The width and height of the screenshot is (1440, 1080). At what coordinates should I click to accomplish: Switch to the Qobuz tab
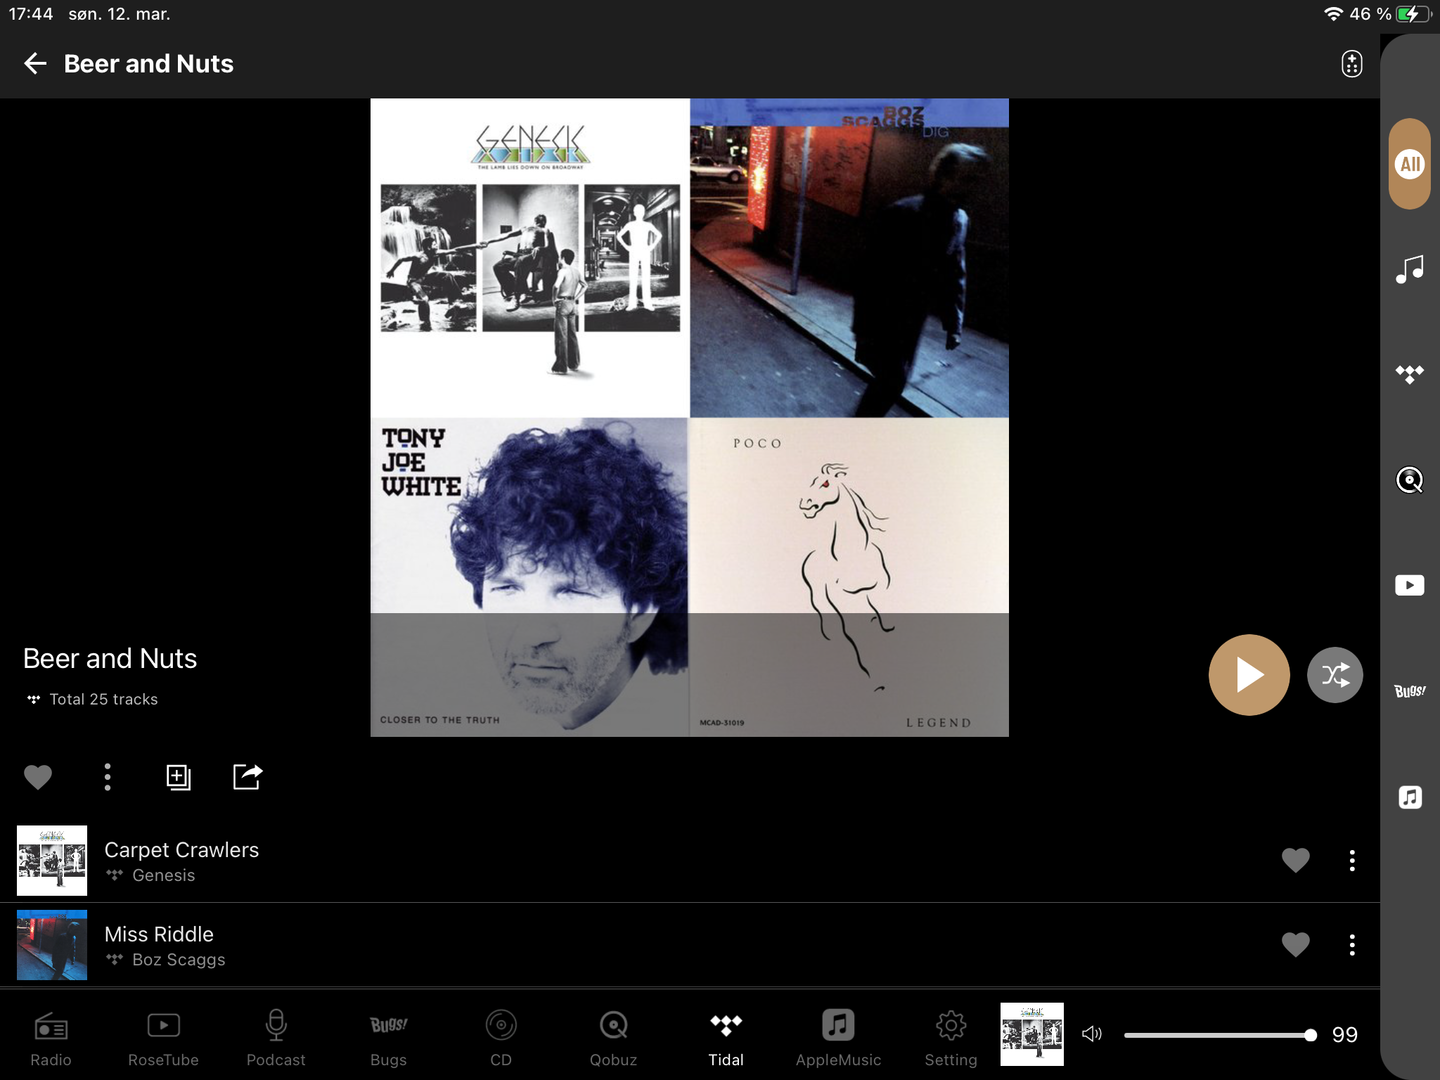coord(613,1038)
